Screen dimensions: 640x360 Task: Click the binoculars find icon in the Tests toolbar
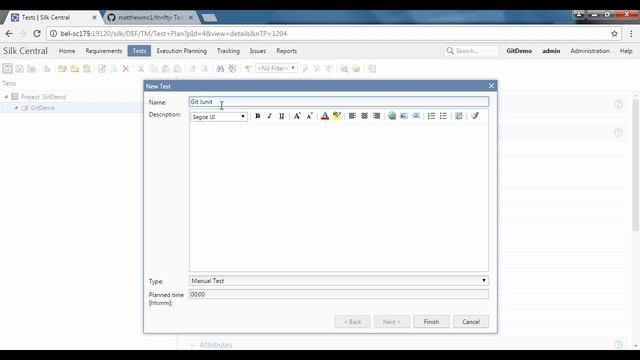tap(220, 69)
